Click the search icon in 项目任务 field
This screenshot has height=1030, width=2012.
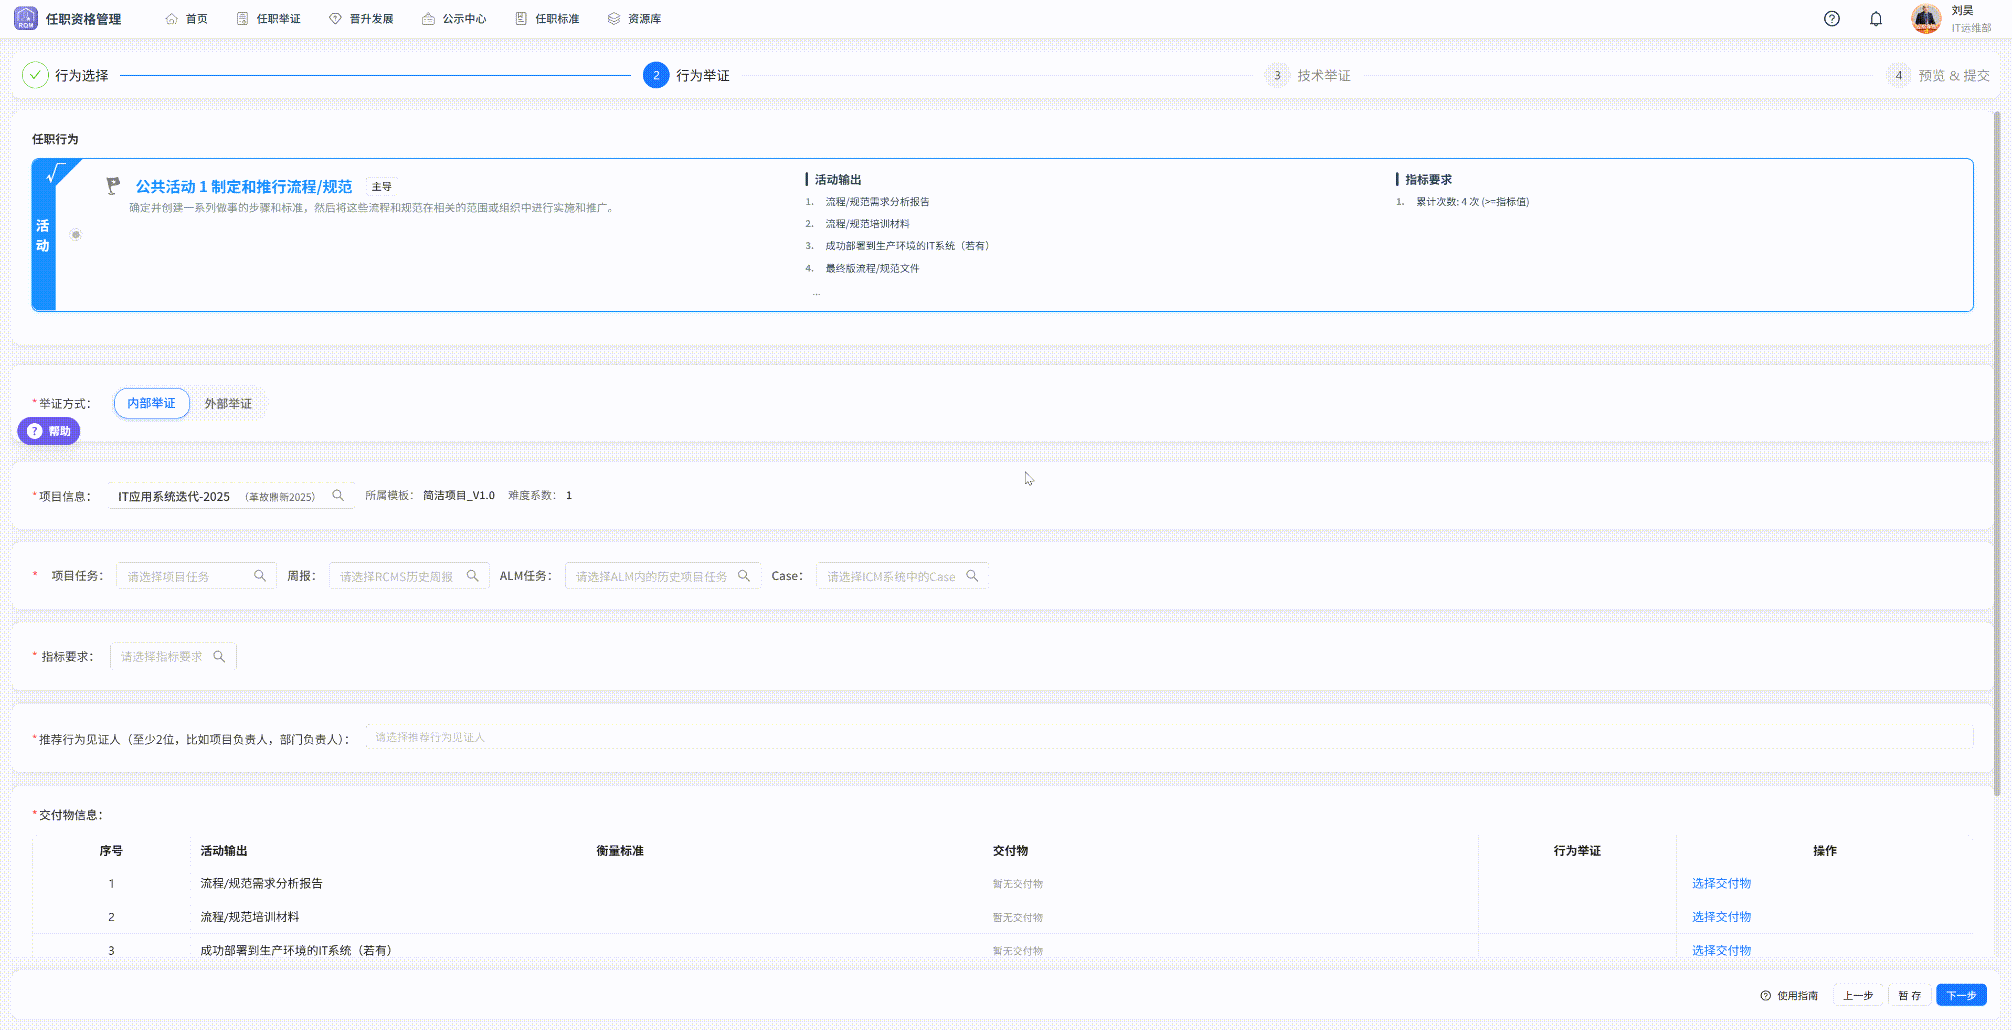[260, 576]
